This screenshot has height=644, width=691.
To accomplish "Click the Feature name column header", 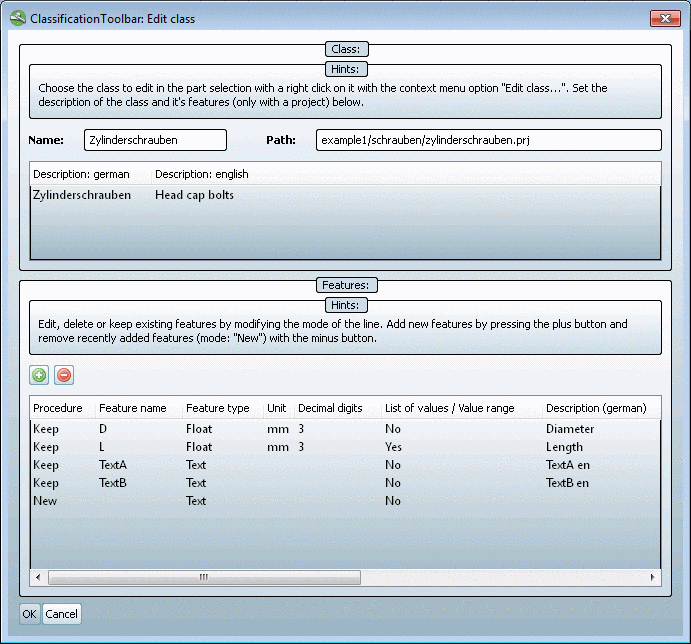I will [x=139, y=408].
